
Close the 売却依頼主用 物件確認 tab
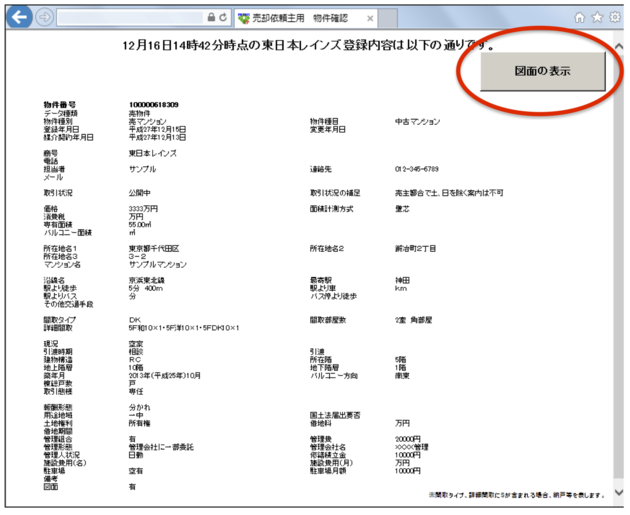coord(370,18)
